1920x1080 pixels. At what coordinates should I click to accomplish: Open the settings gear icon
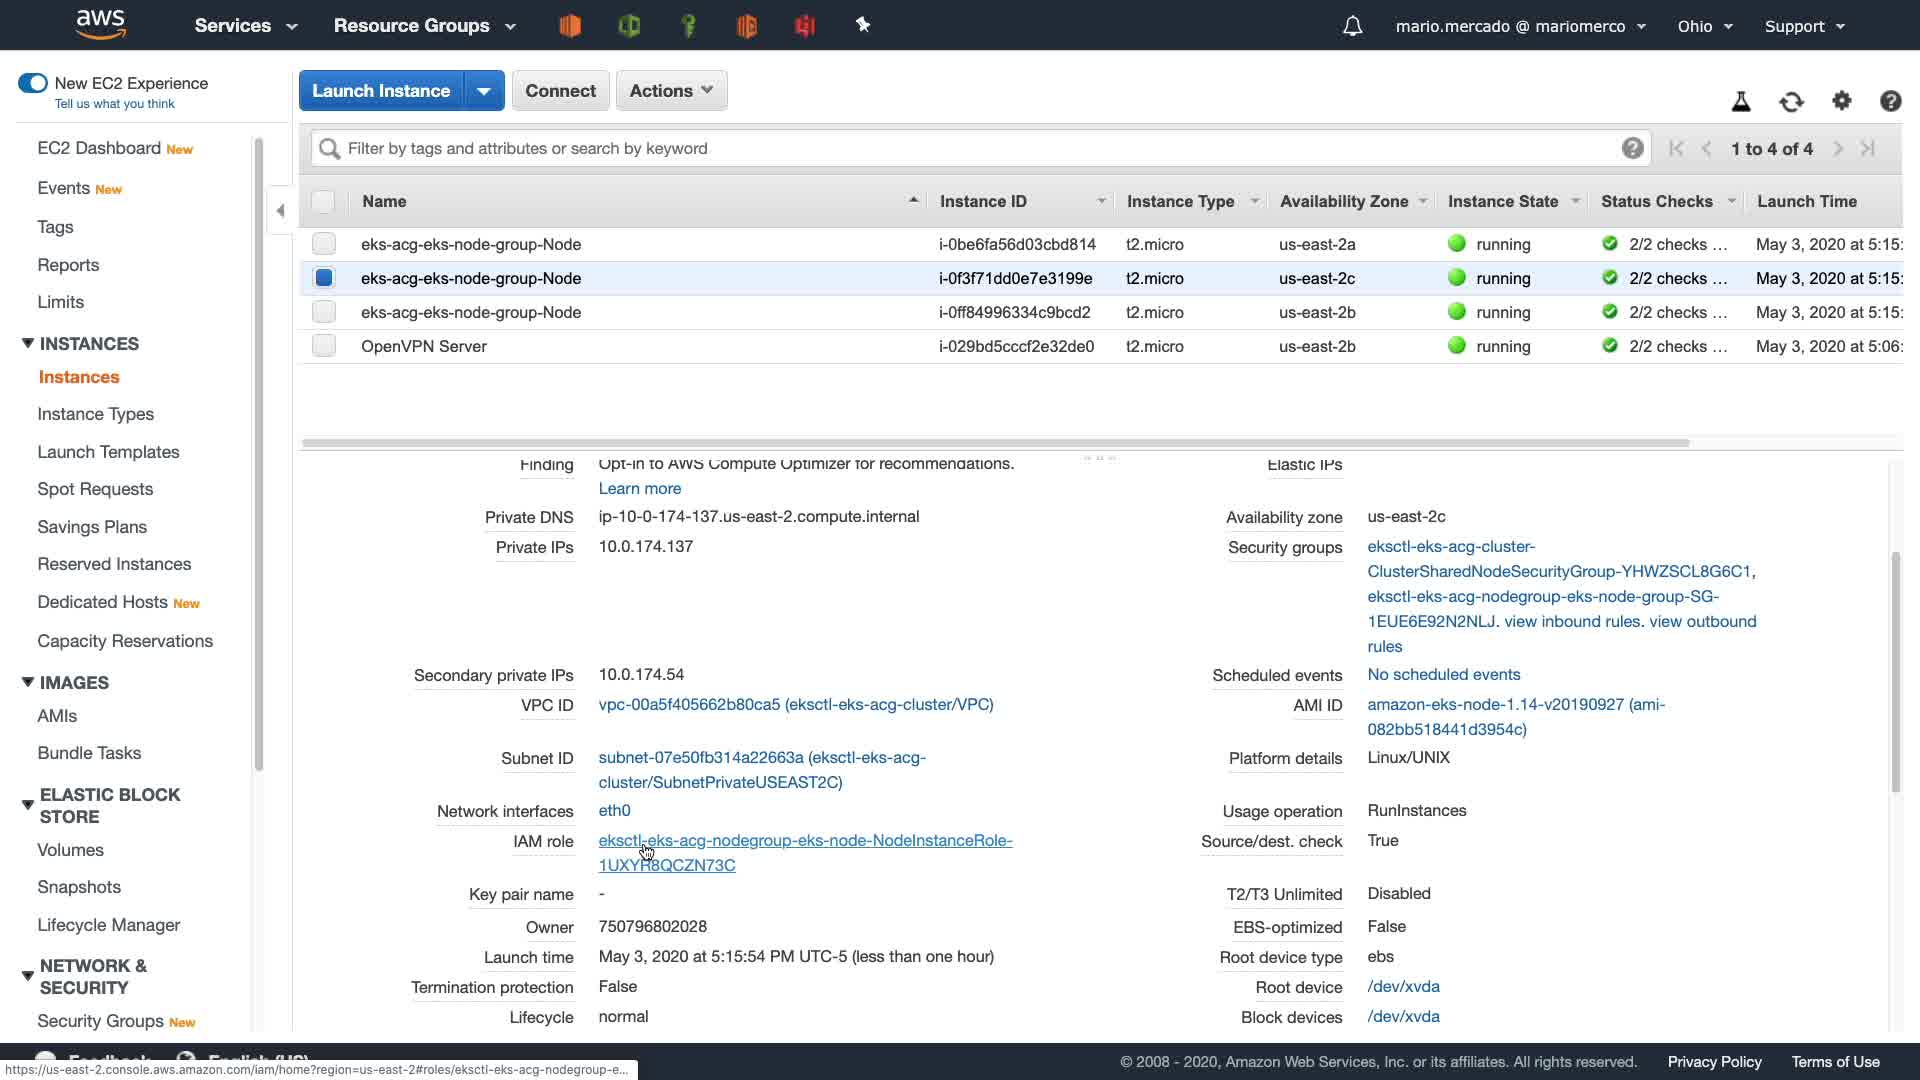pyautogui.click(x=1841, y=101)
